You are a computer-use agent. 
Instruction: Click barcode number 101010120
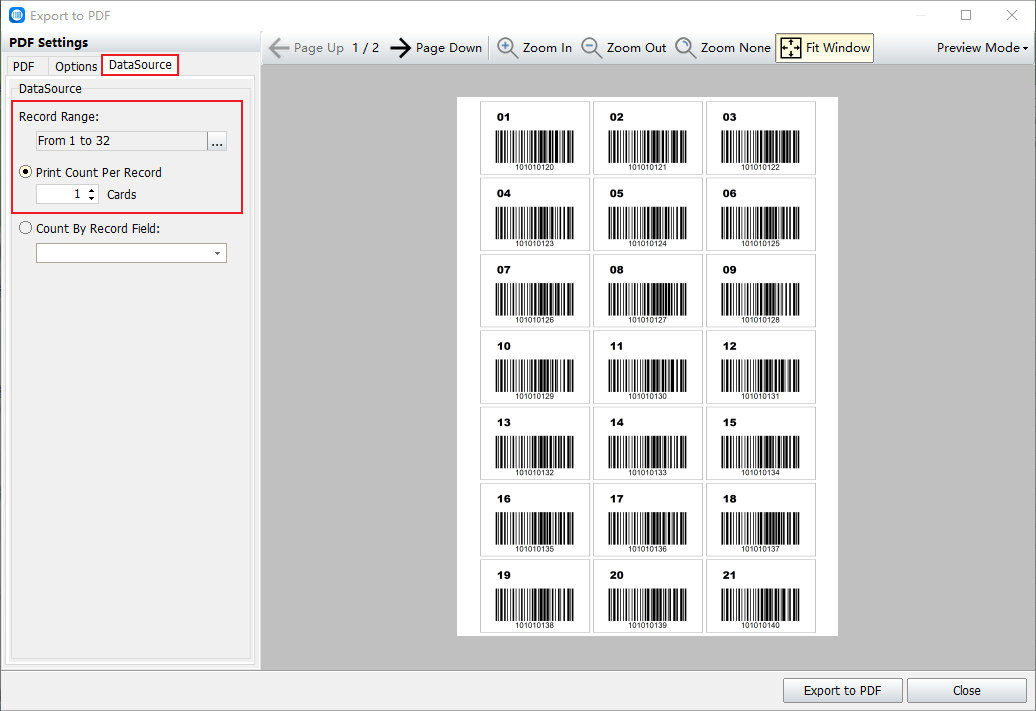pos(535,167)
